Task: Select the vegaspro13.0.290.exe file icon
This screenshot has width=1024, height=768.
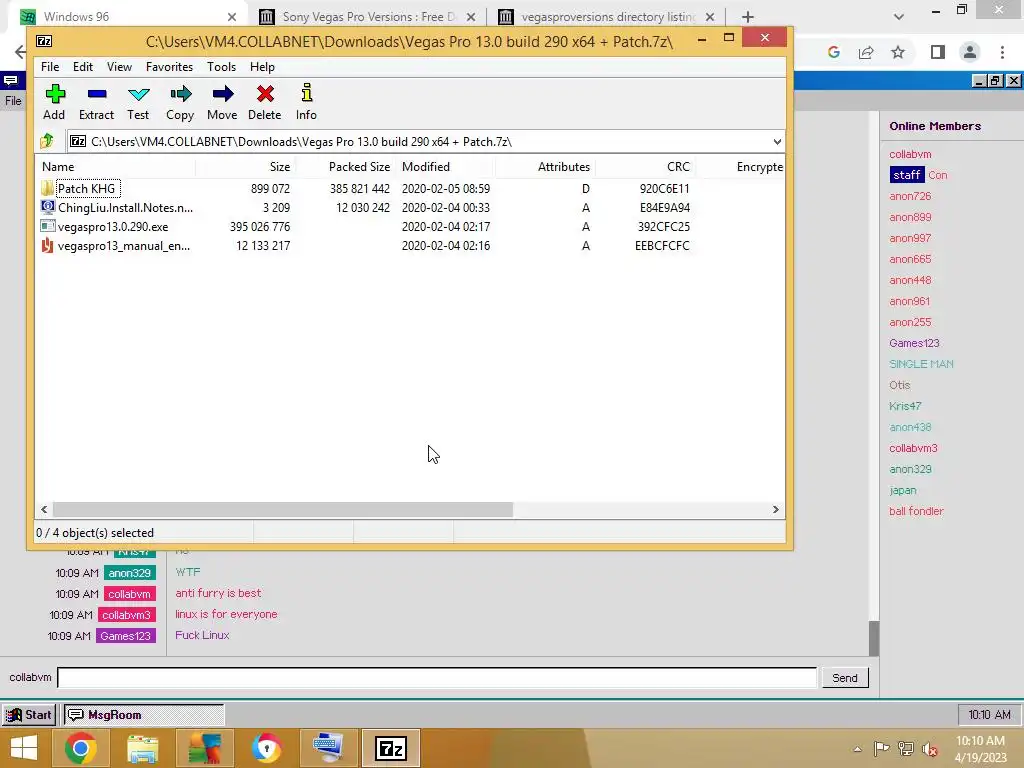Action: [x=48, y=227]
